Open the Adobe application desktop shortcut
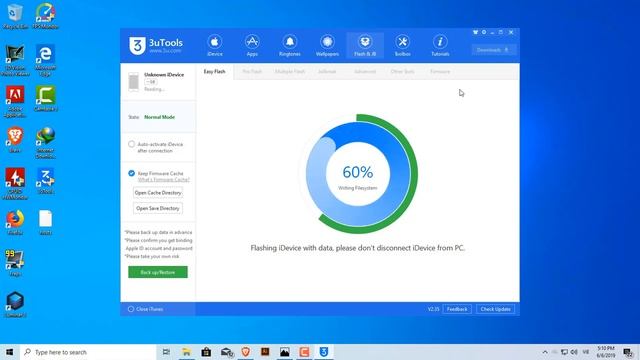640x360 pixels. click(x=16, y=102)
